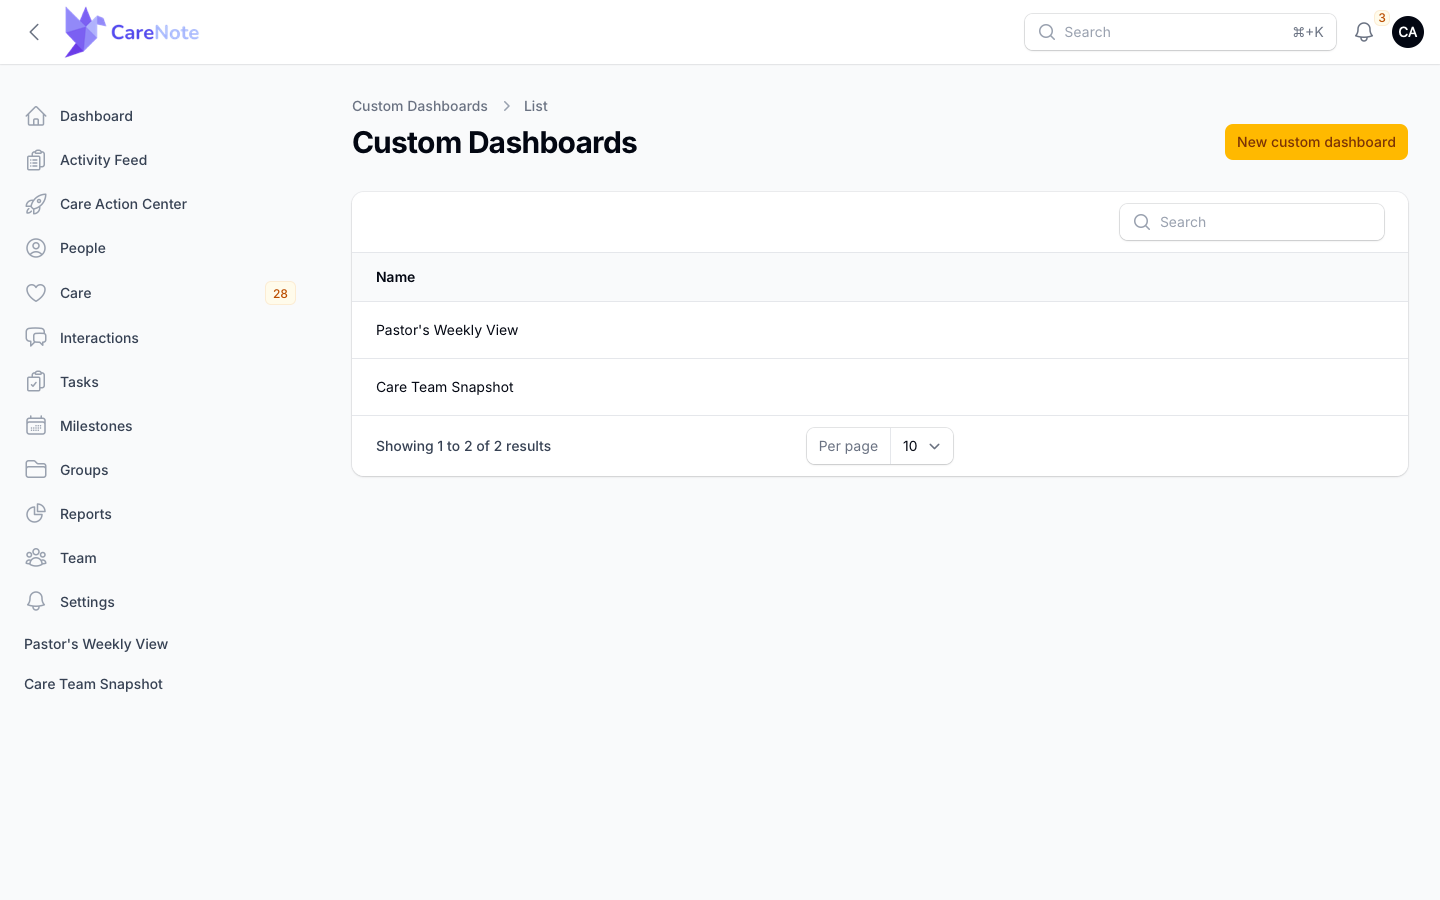Click the Care count badge 28

[x=280, y=293]
